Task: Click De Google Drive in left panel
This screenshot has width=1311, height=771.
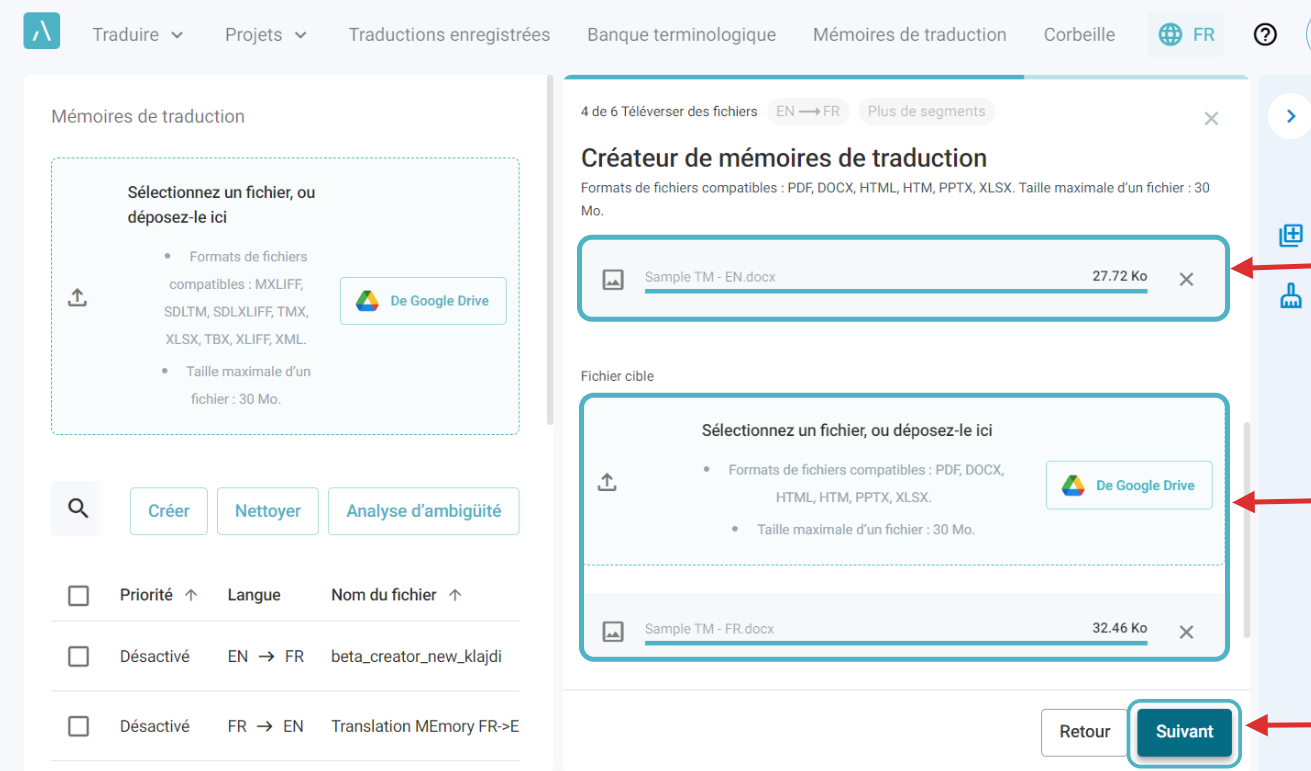Action: pyautogui.click(x=423, y=301)
